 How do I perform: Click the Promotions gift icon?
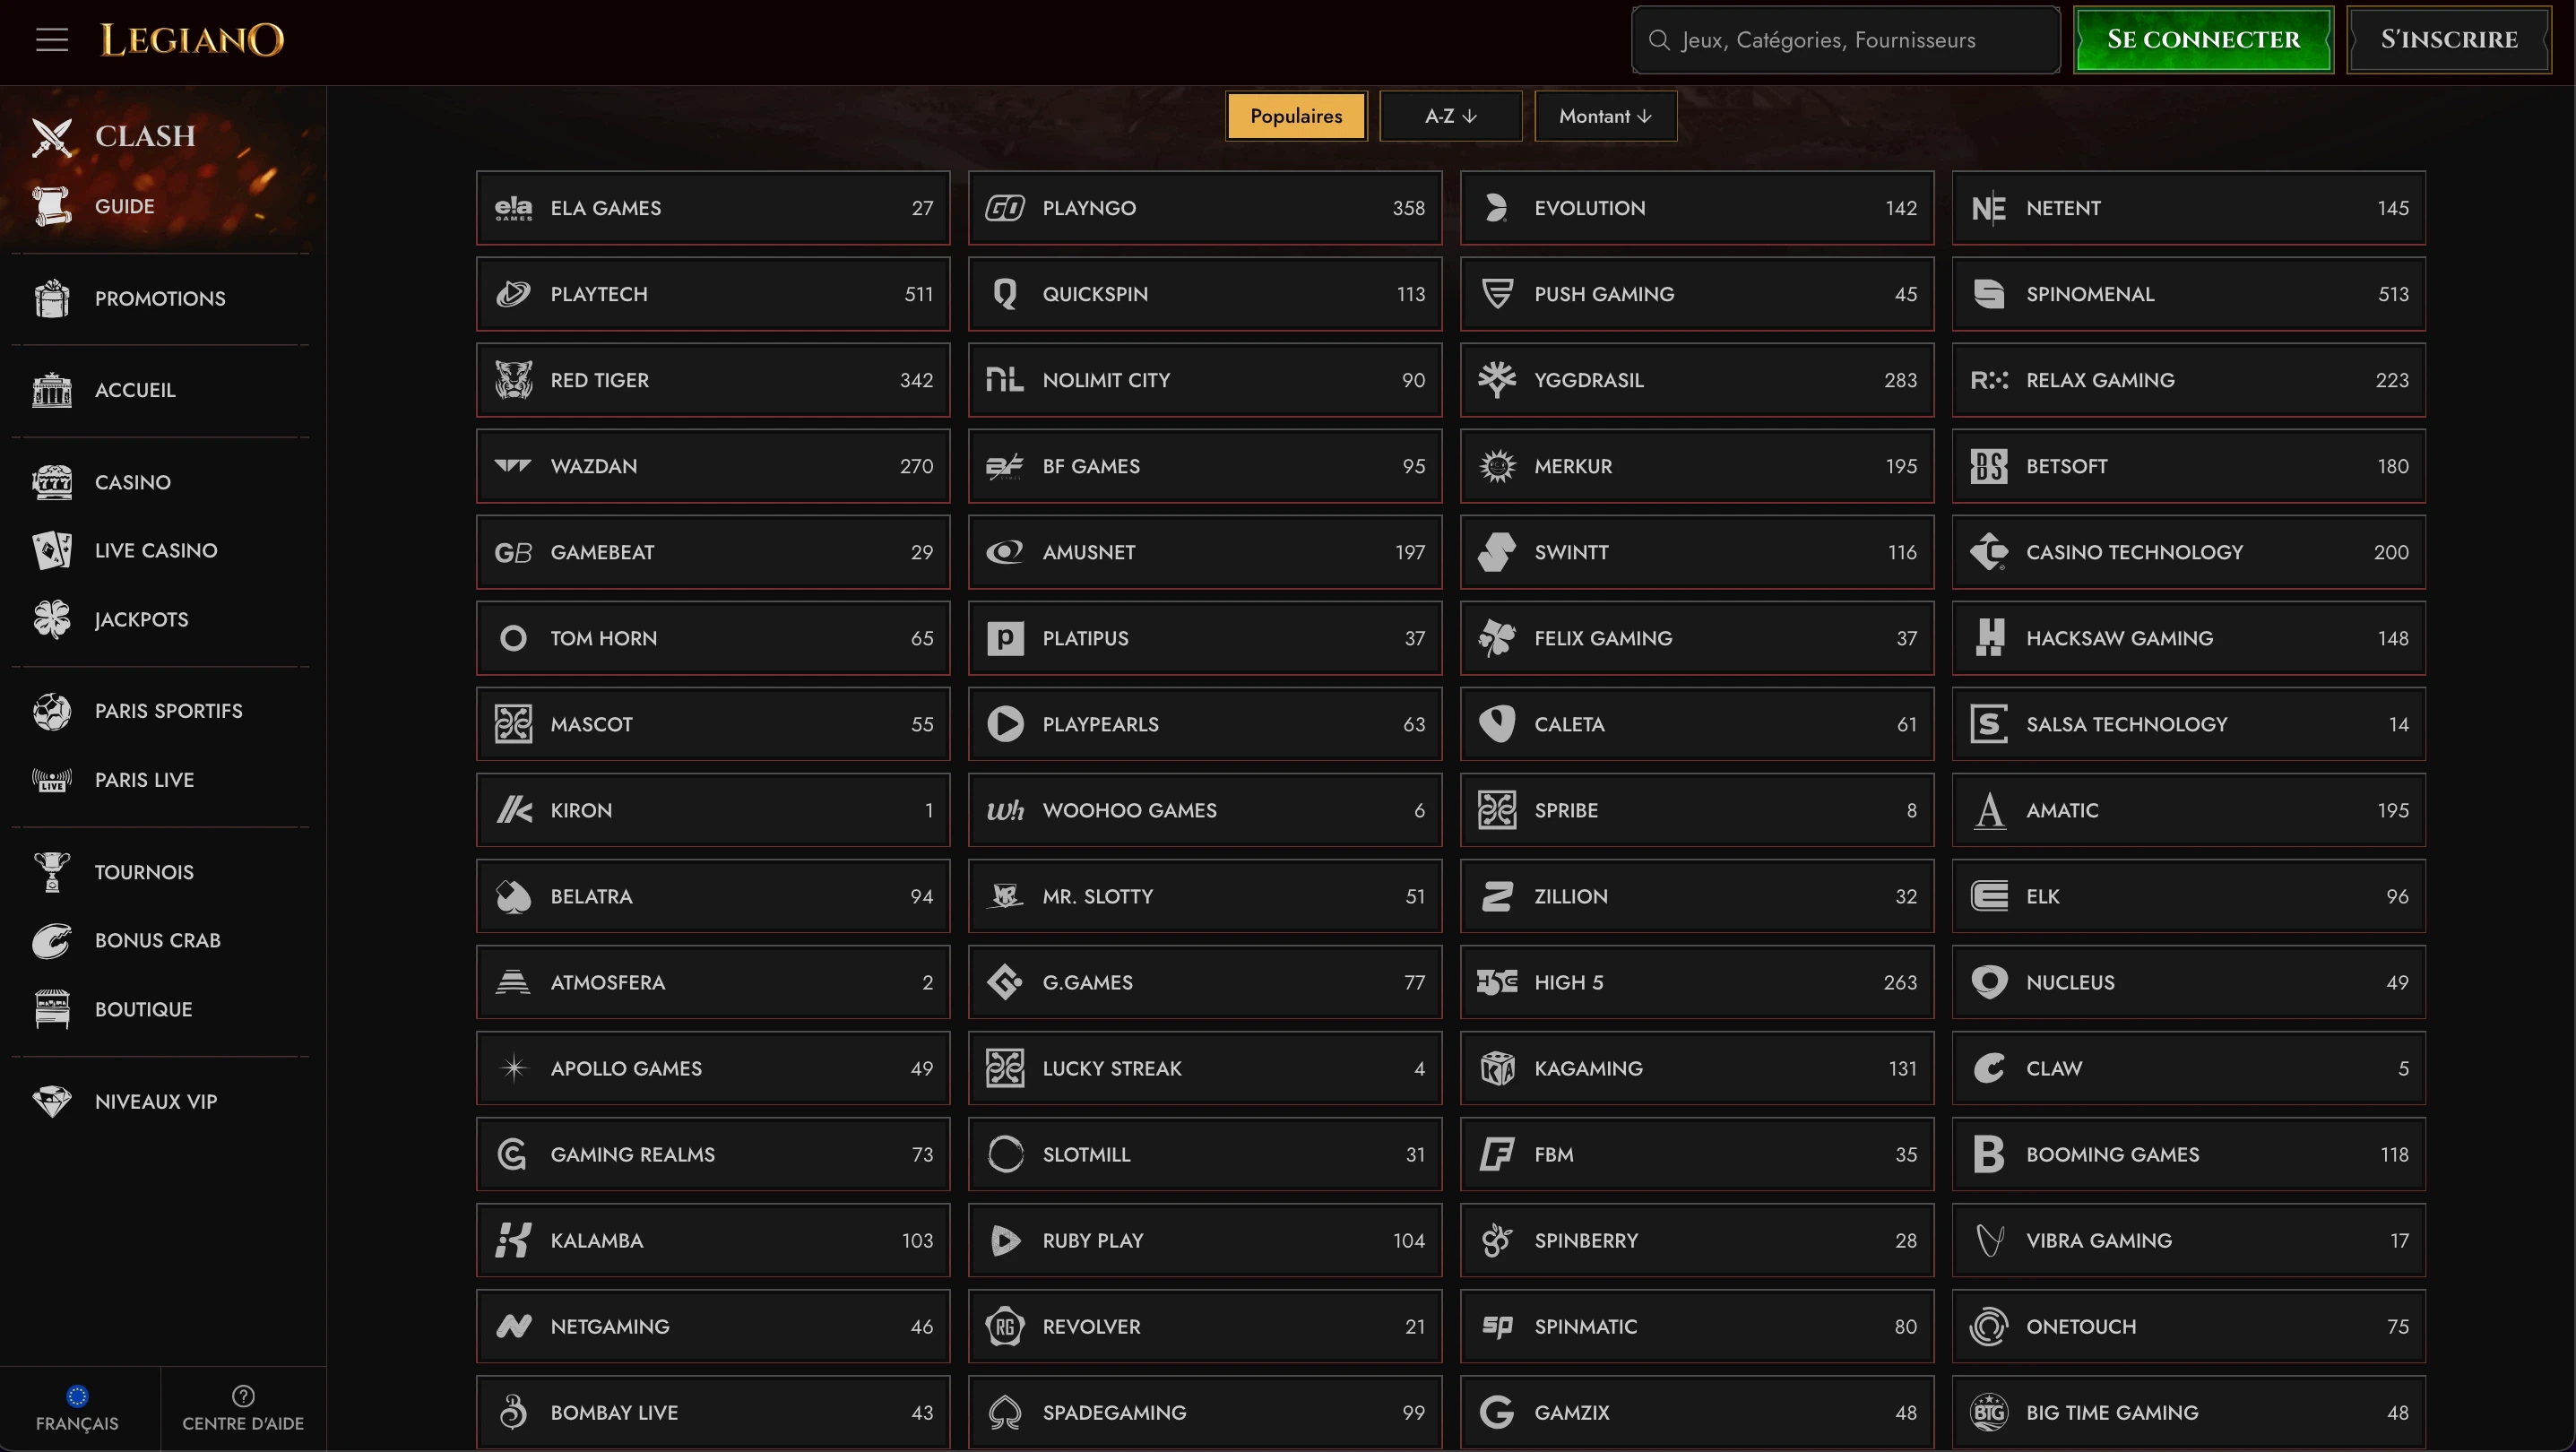[52, 298]
